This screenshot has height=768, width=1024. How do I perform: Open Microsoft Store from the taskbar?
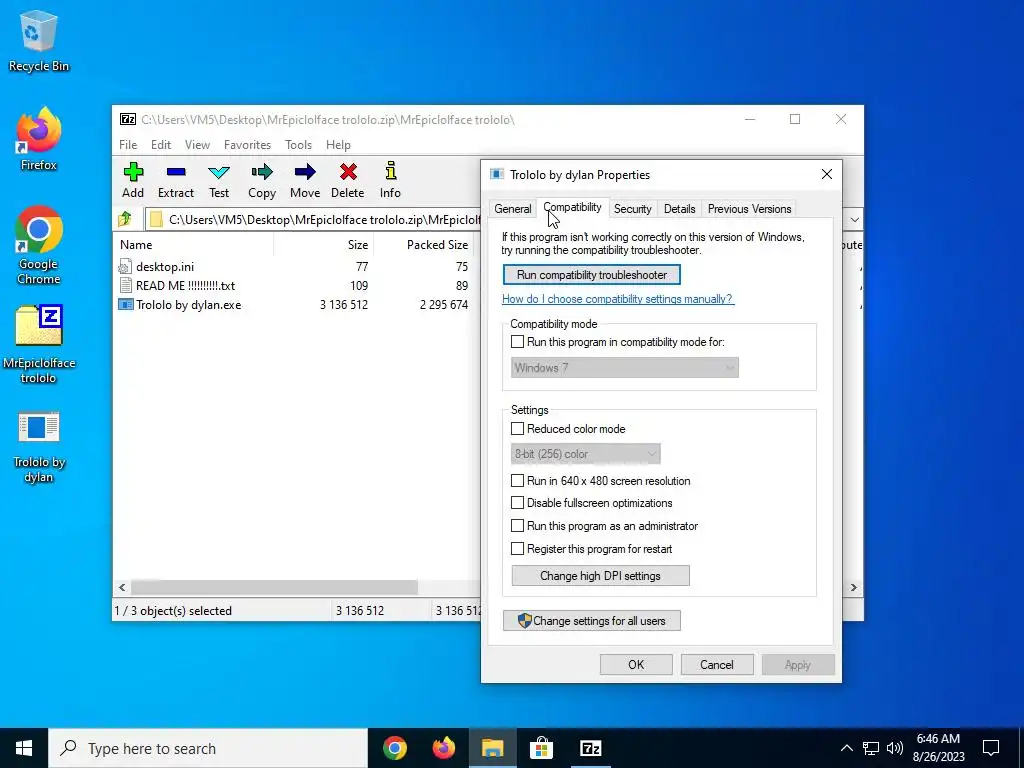click(x=541, y=748)
